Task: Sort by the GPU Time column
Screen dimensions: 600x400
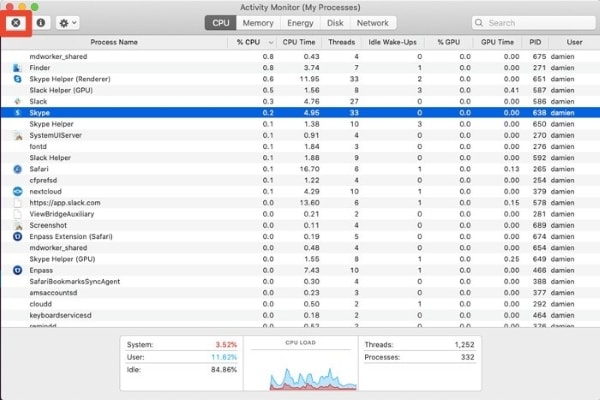Action: (x=497, y=42)
